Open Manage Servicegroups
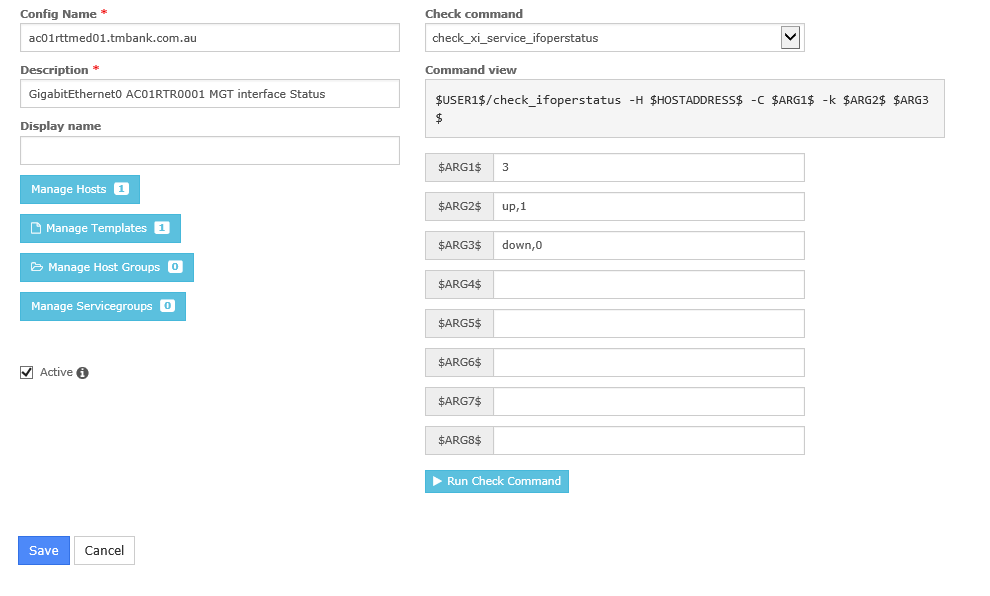Image resolution: width=990 pixels, height=596 pixels. (102, 306)
